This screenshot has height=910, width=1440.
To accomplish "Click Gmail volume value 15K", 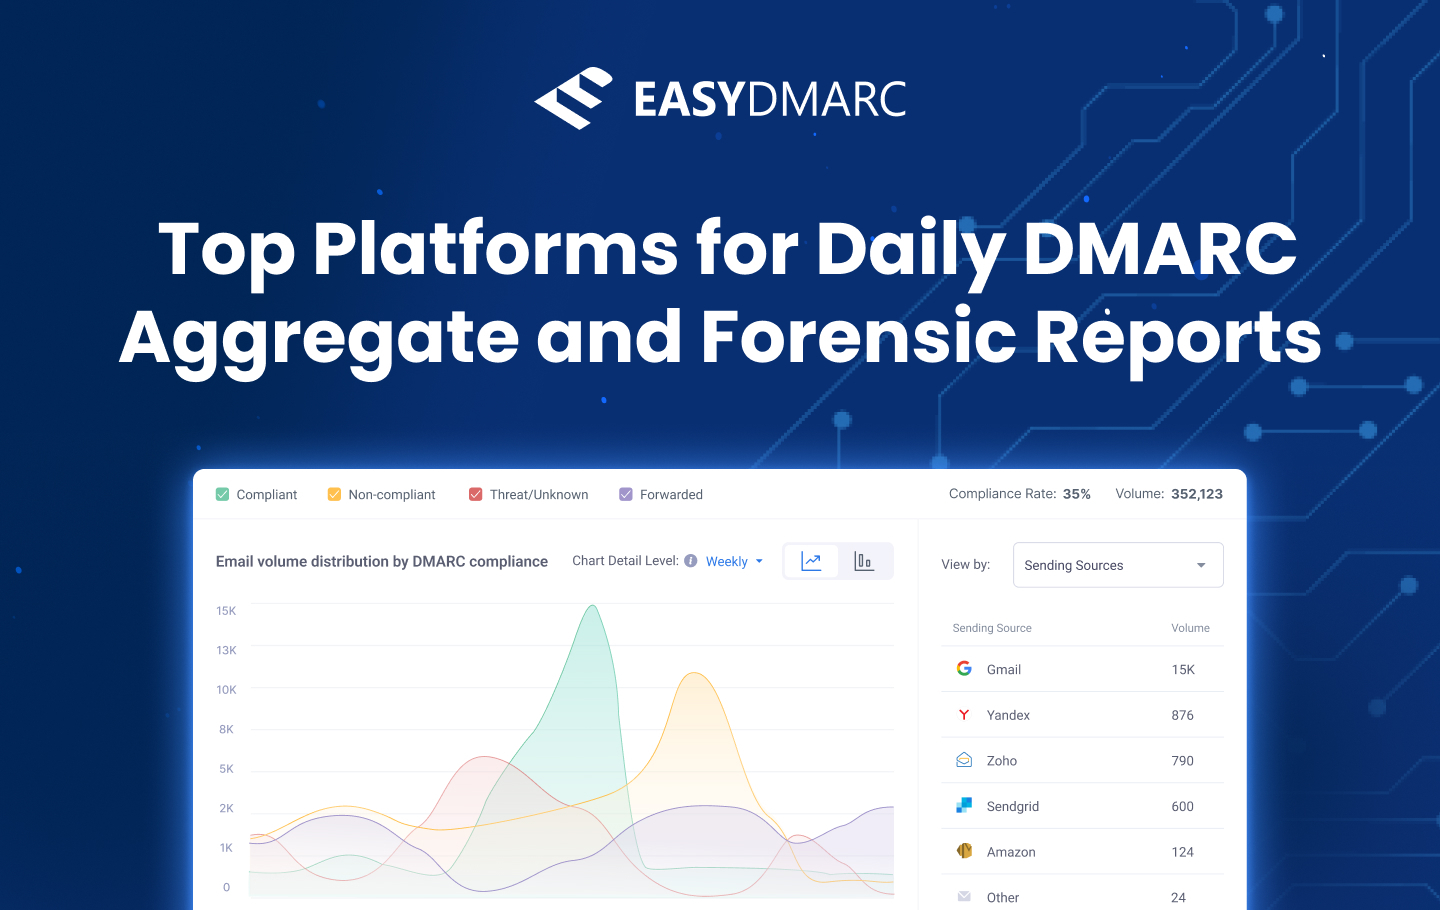I will click(1183, 670).
